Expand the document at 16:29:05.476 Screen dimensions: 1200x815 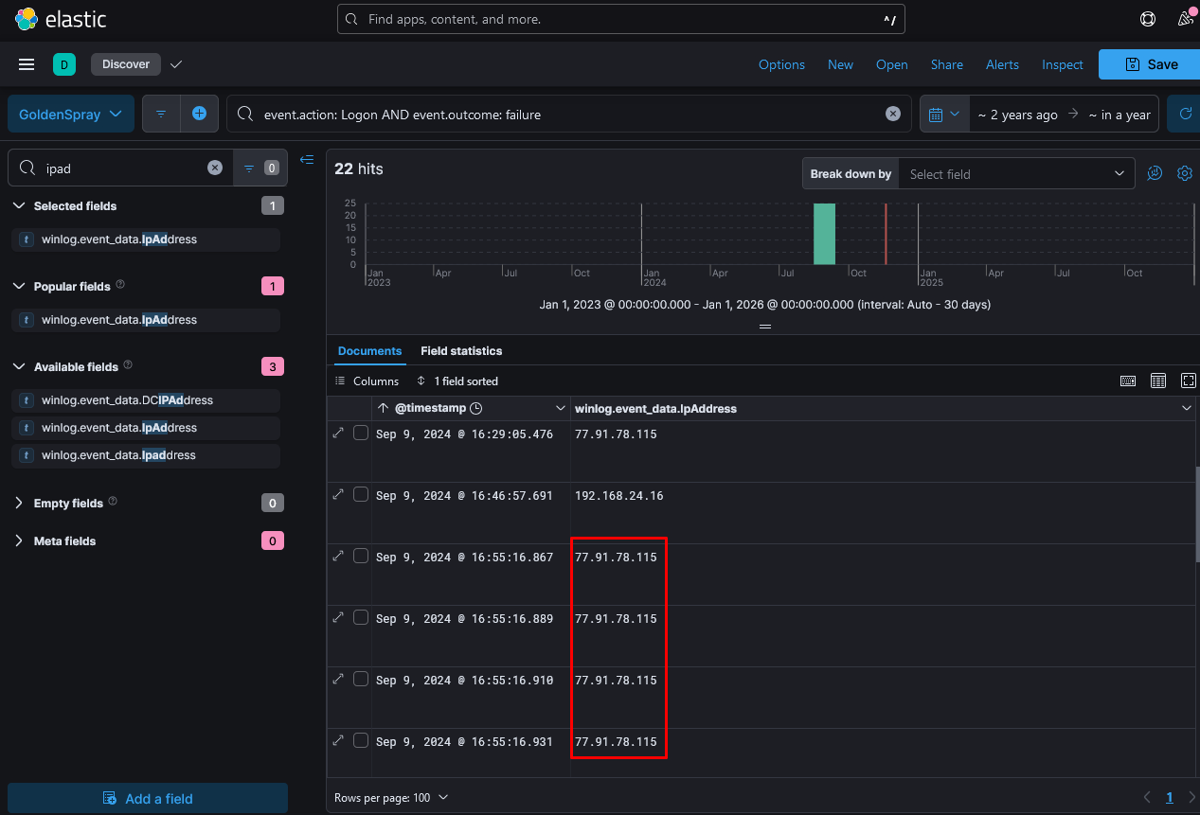pyautogui.click(x=339, y=433)
